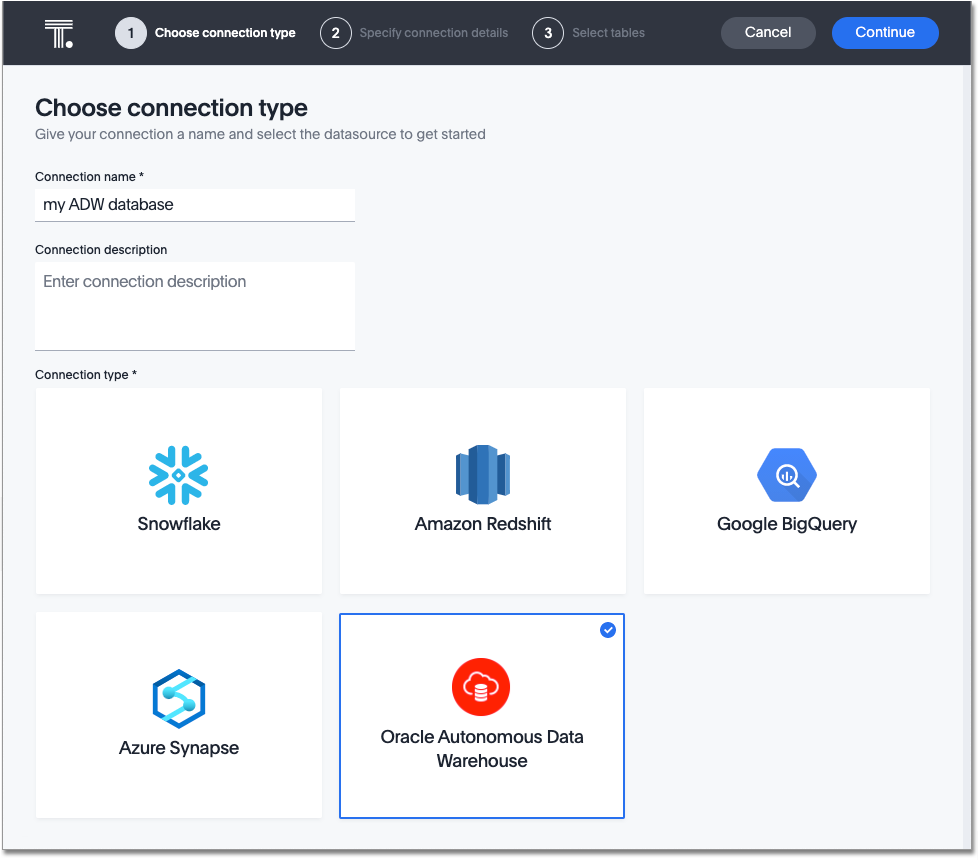The width and height of the screenshot is (978, 860).
Task: Choose the Oracle Autonomous Data Warehouse label
Action: point(482,749)
